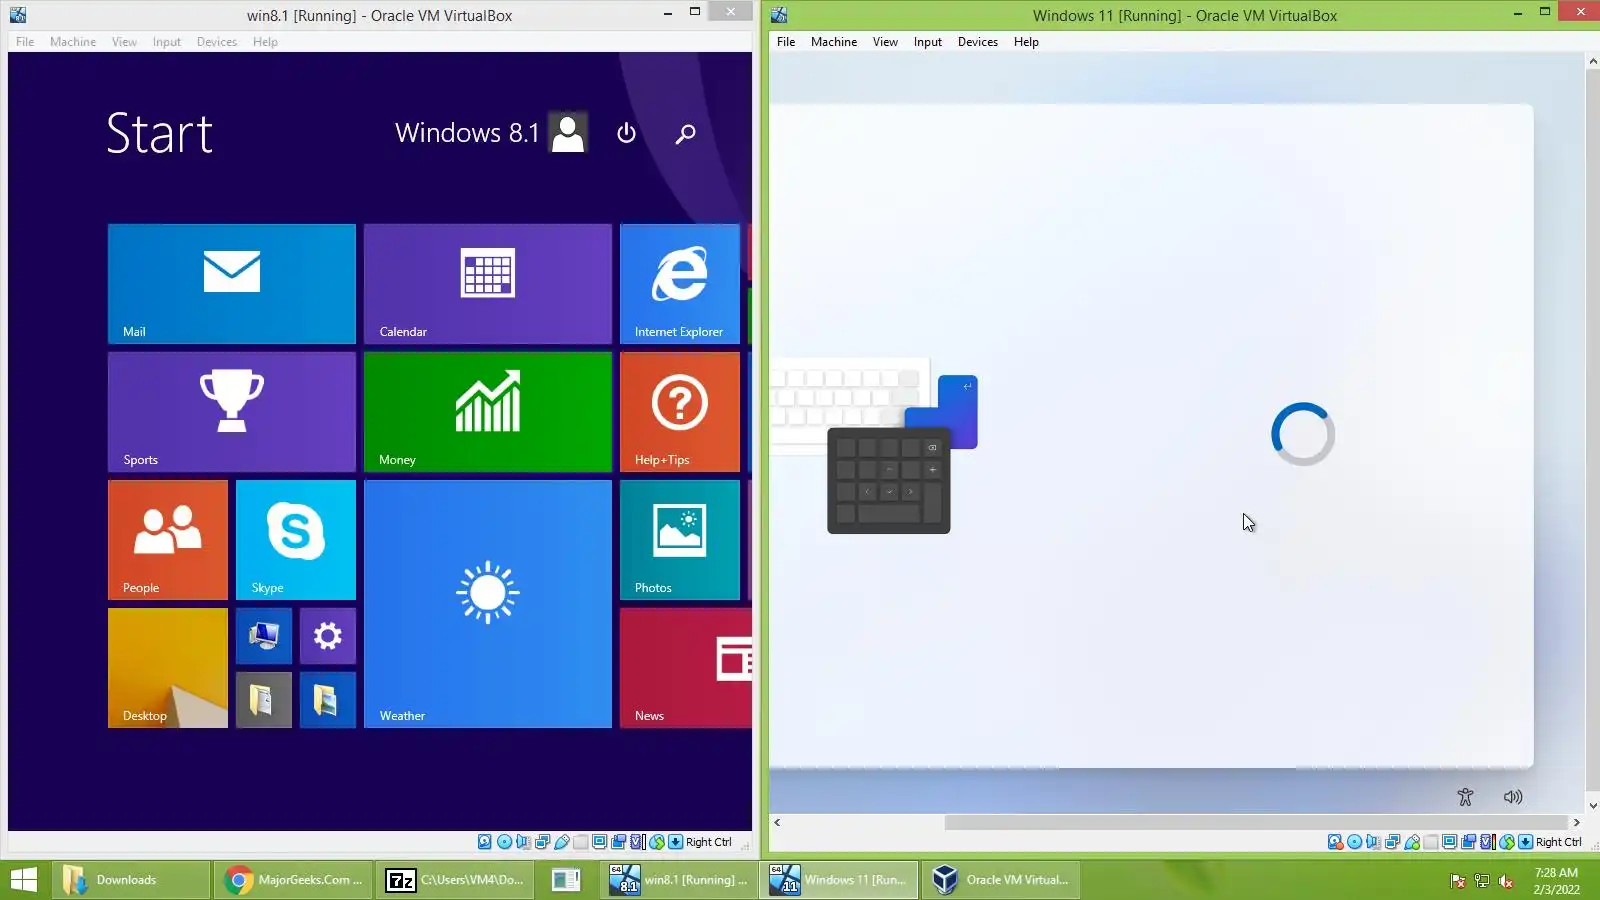The width and height of the screenshot is (1600, 900).
Task: Click Windows 11 VM recording status icon
Action: click(x=1468, y=842)
